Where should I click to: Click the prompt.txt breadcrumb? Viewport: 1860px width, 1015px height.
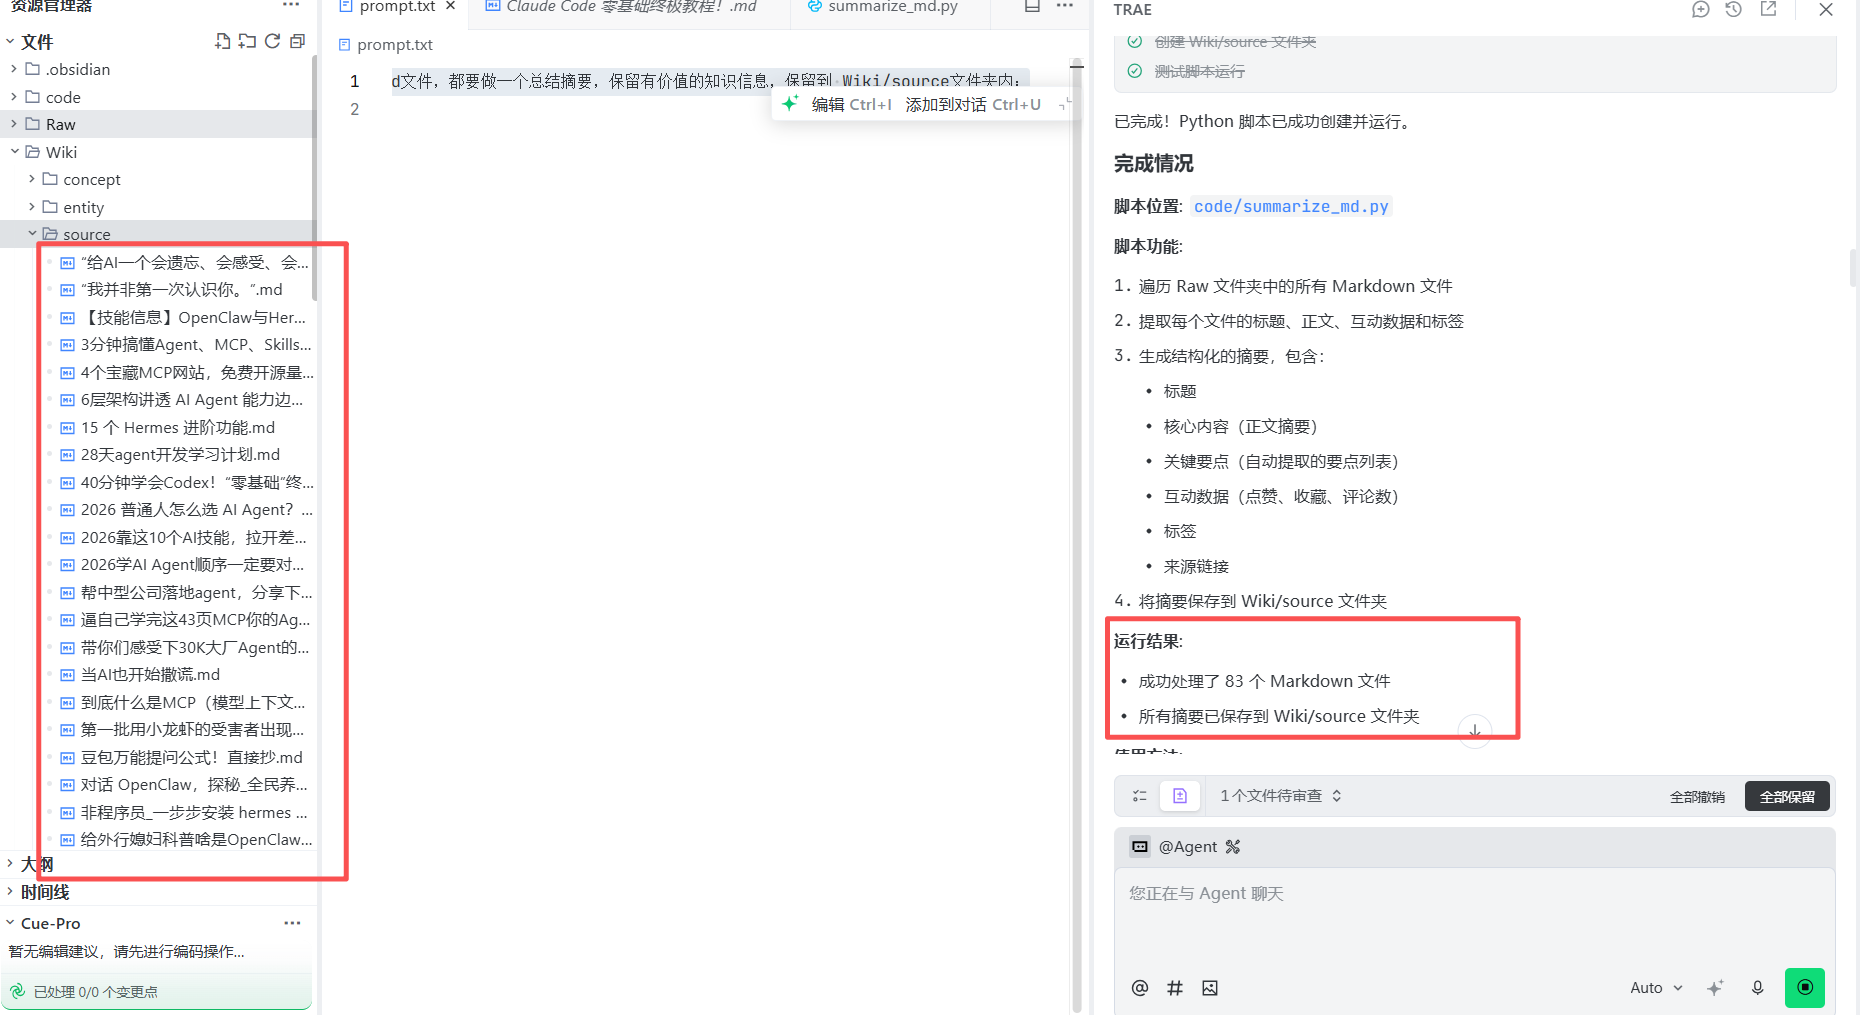point(386,44)
